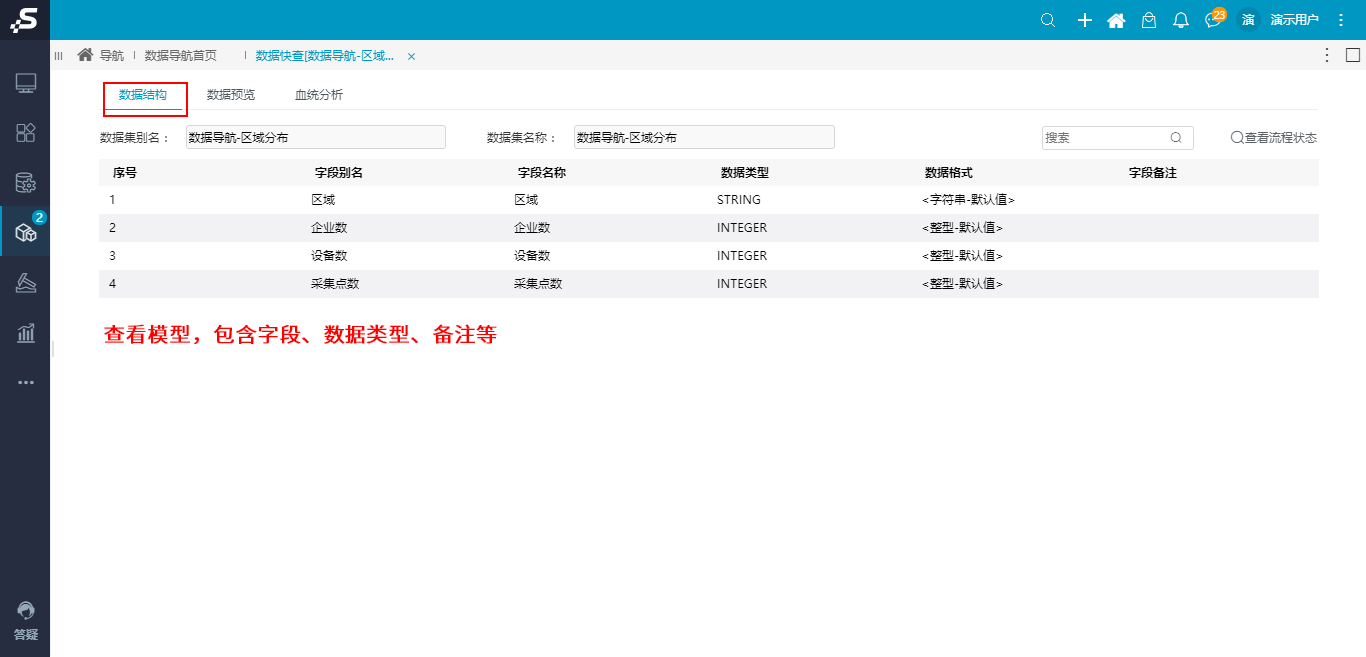Click 查看流程状态 link
This screenshot has height=657, width=1366.
[x=1274, y=138]
